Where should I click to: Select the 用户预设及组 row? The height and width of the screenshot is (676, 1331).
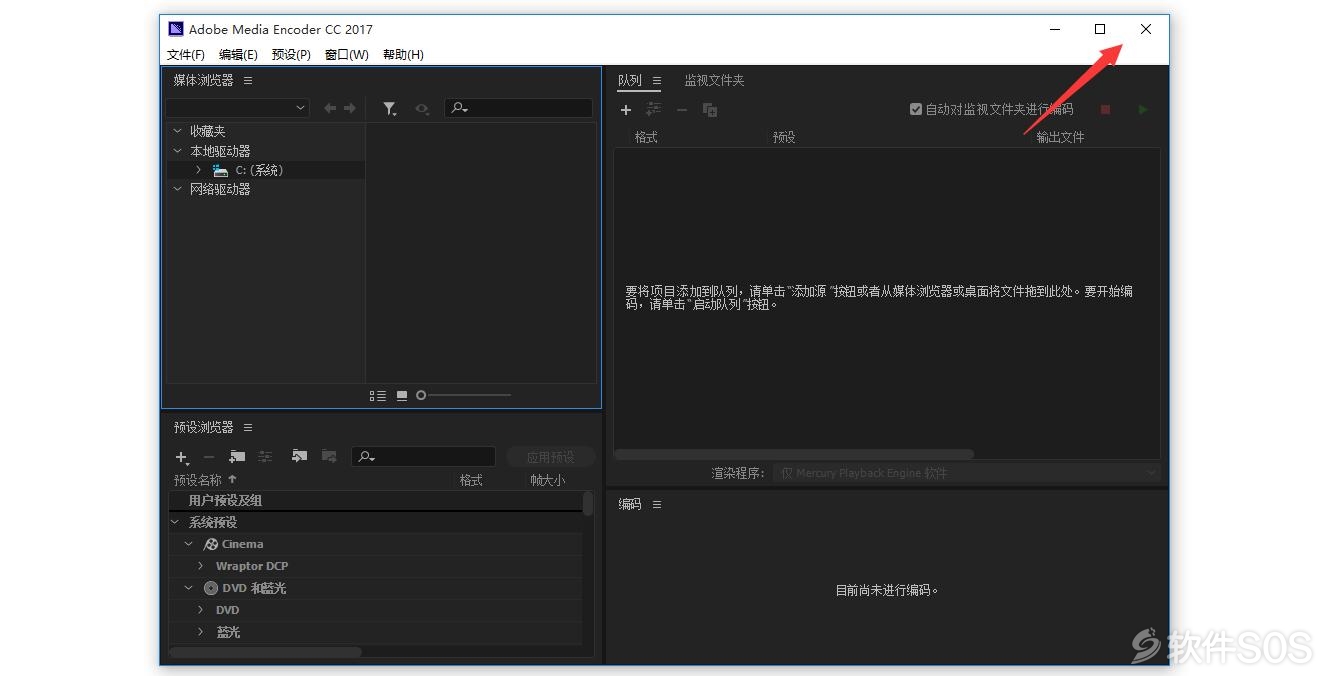pos(375,500)
